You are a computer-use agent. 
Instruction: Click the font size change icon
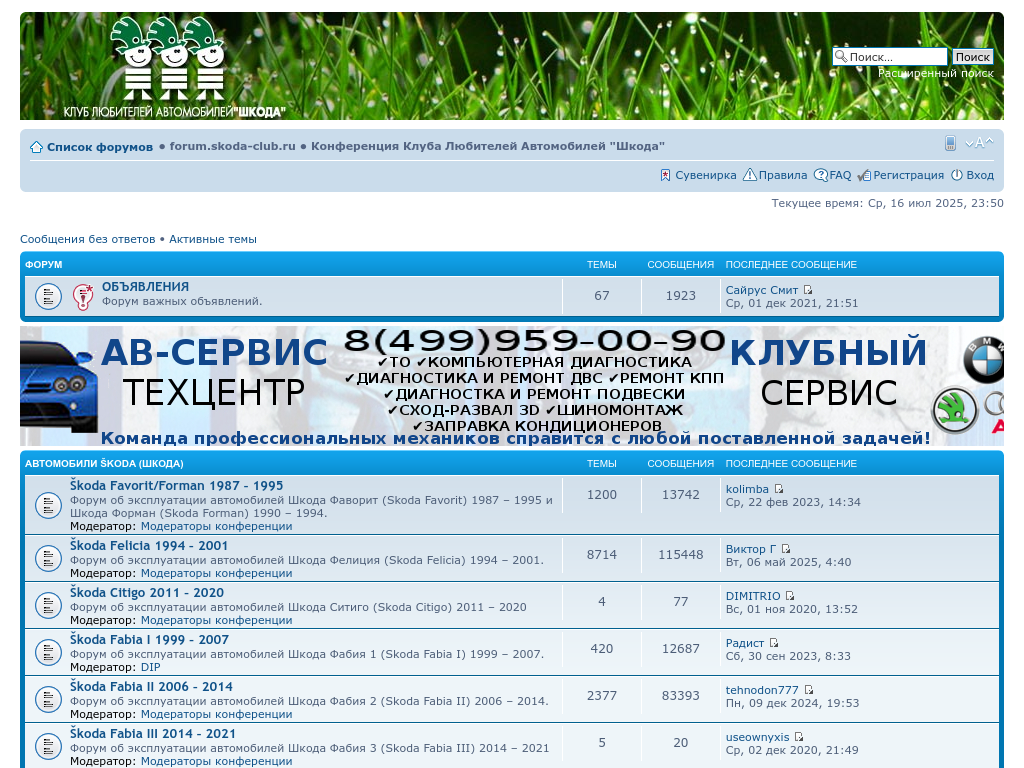(979, 144)
